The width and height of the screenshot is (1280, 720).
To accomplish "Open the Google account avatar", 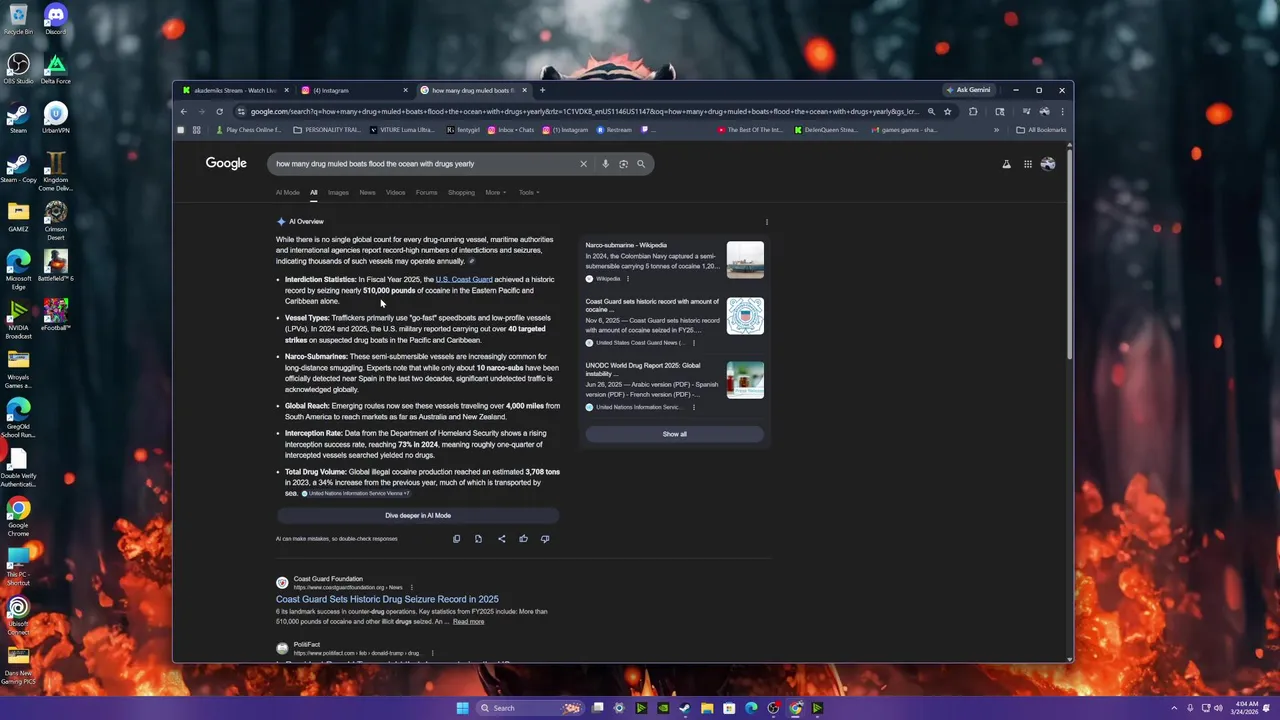I will (x=1048, y=164).
